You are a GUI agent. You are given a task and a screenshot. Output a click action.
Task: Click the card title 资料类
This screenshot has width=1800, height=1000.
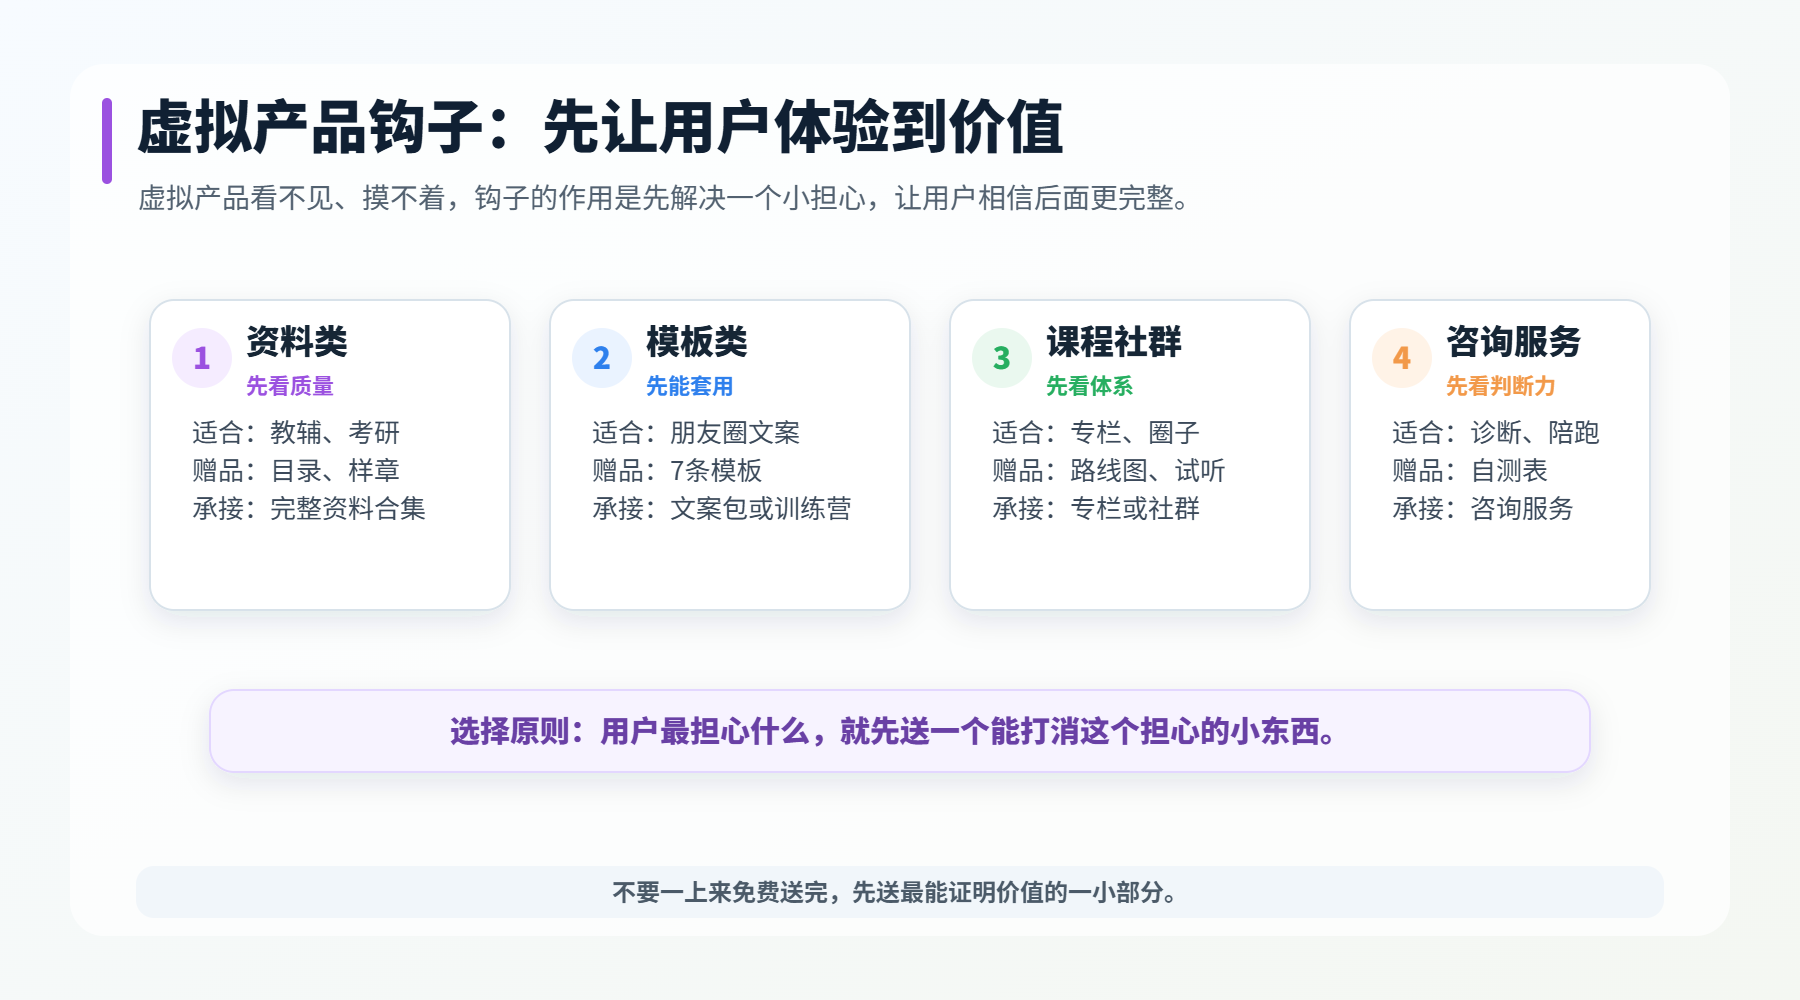pyautogui.click(x=297, y=342)
